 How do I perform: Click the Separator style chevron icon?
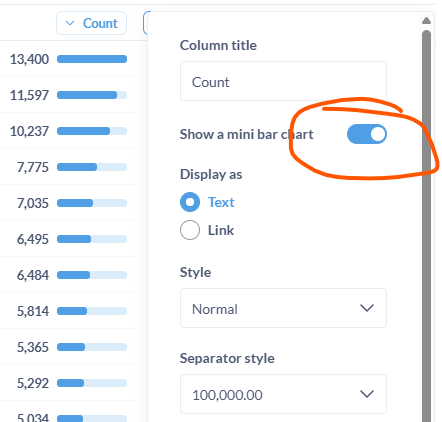pos(367,394)
